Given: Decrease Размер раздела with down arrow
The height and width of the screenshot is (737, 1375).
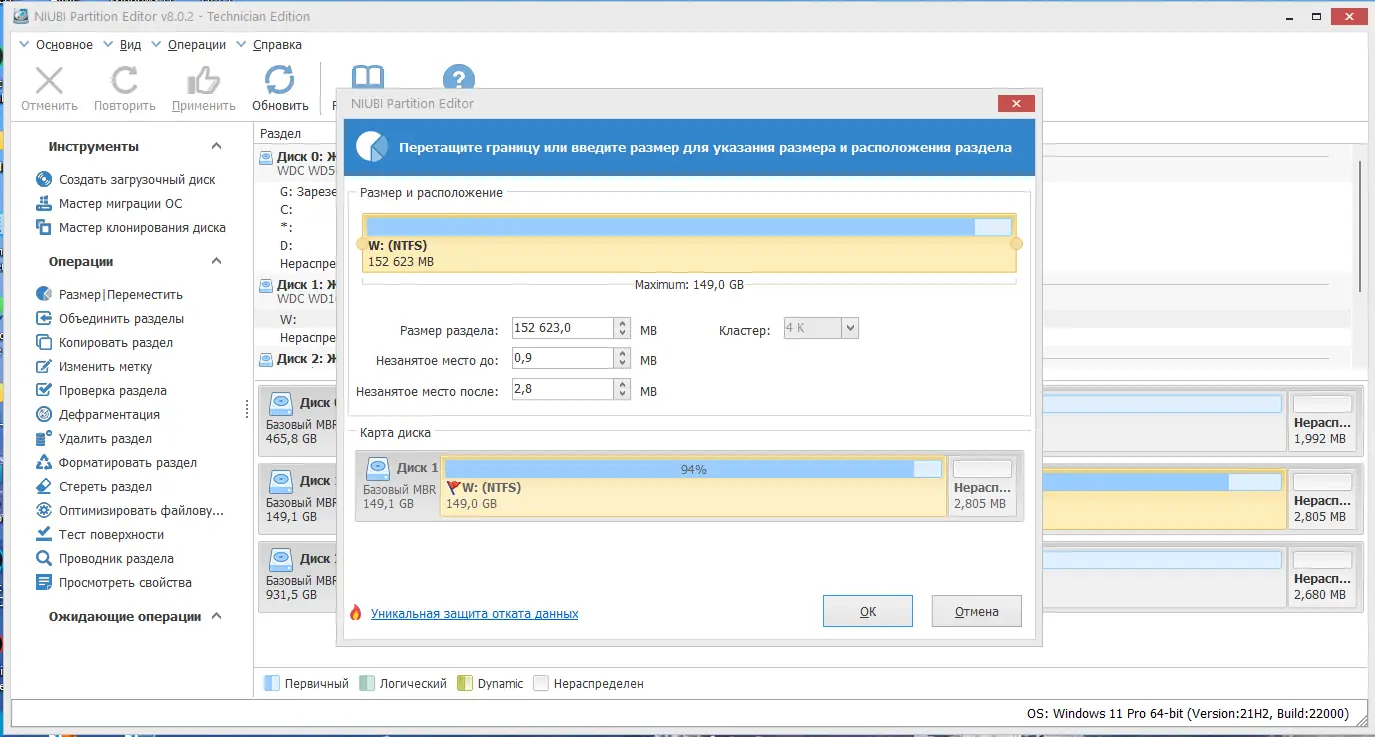Looking at the screenshot, I should (x=624, y=334).
